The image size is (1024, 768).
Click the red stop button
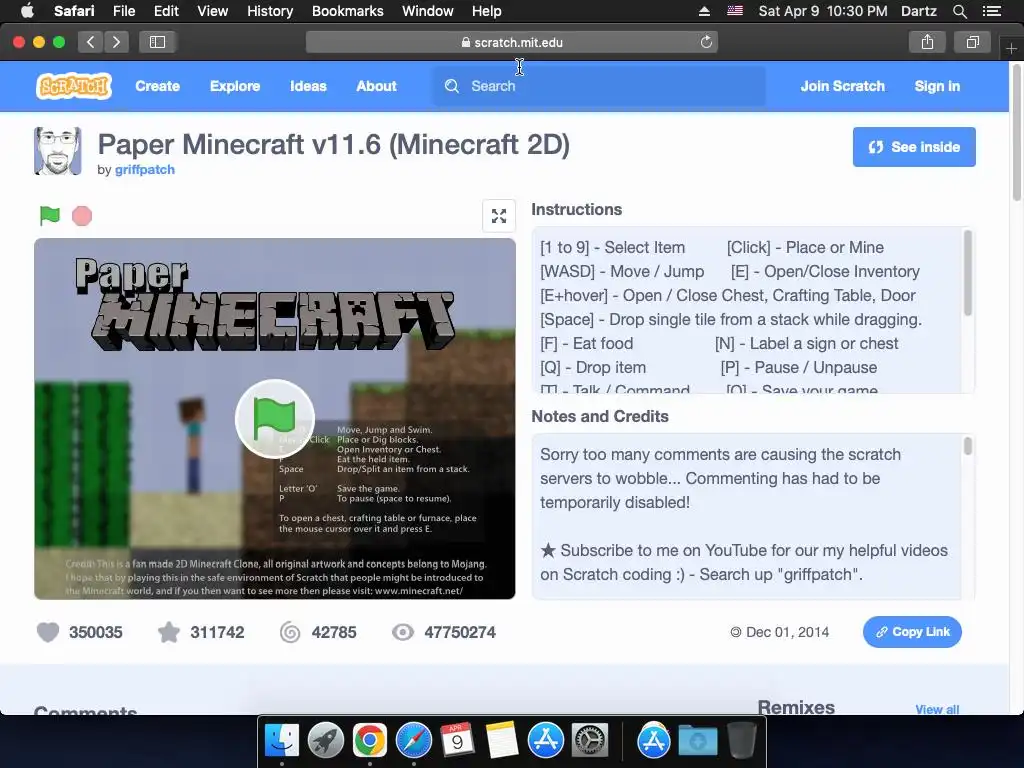pyautogui.click(x=82, y=216)
